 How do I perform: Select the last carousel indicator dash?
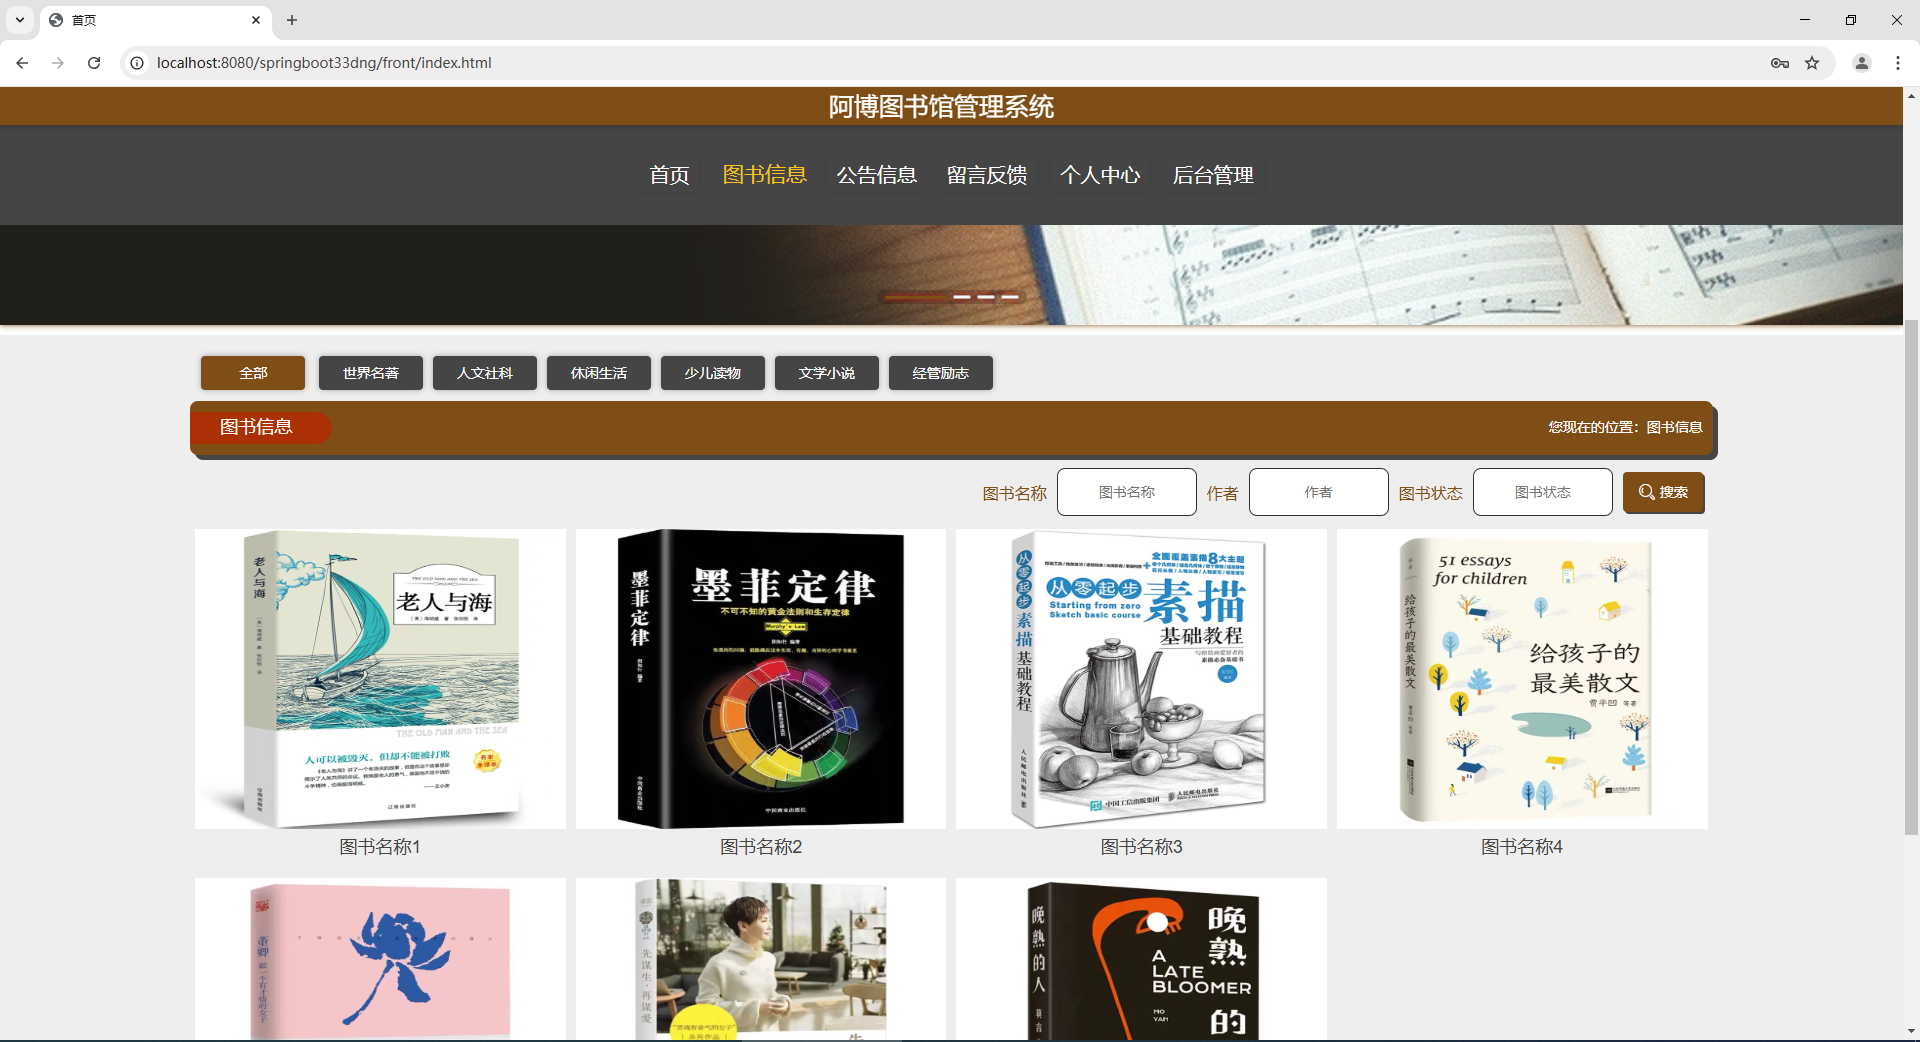click(x=1010, y=297)
